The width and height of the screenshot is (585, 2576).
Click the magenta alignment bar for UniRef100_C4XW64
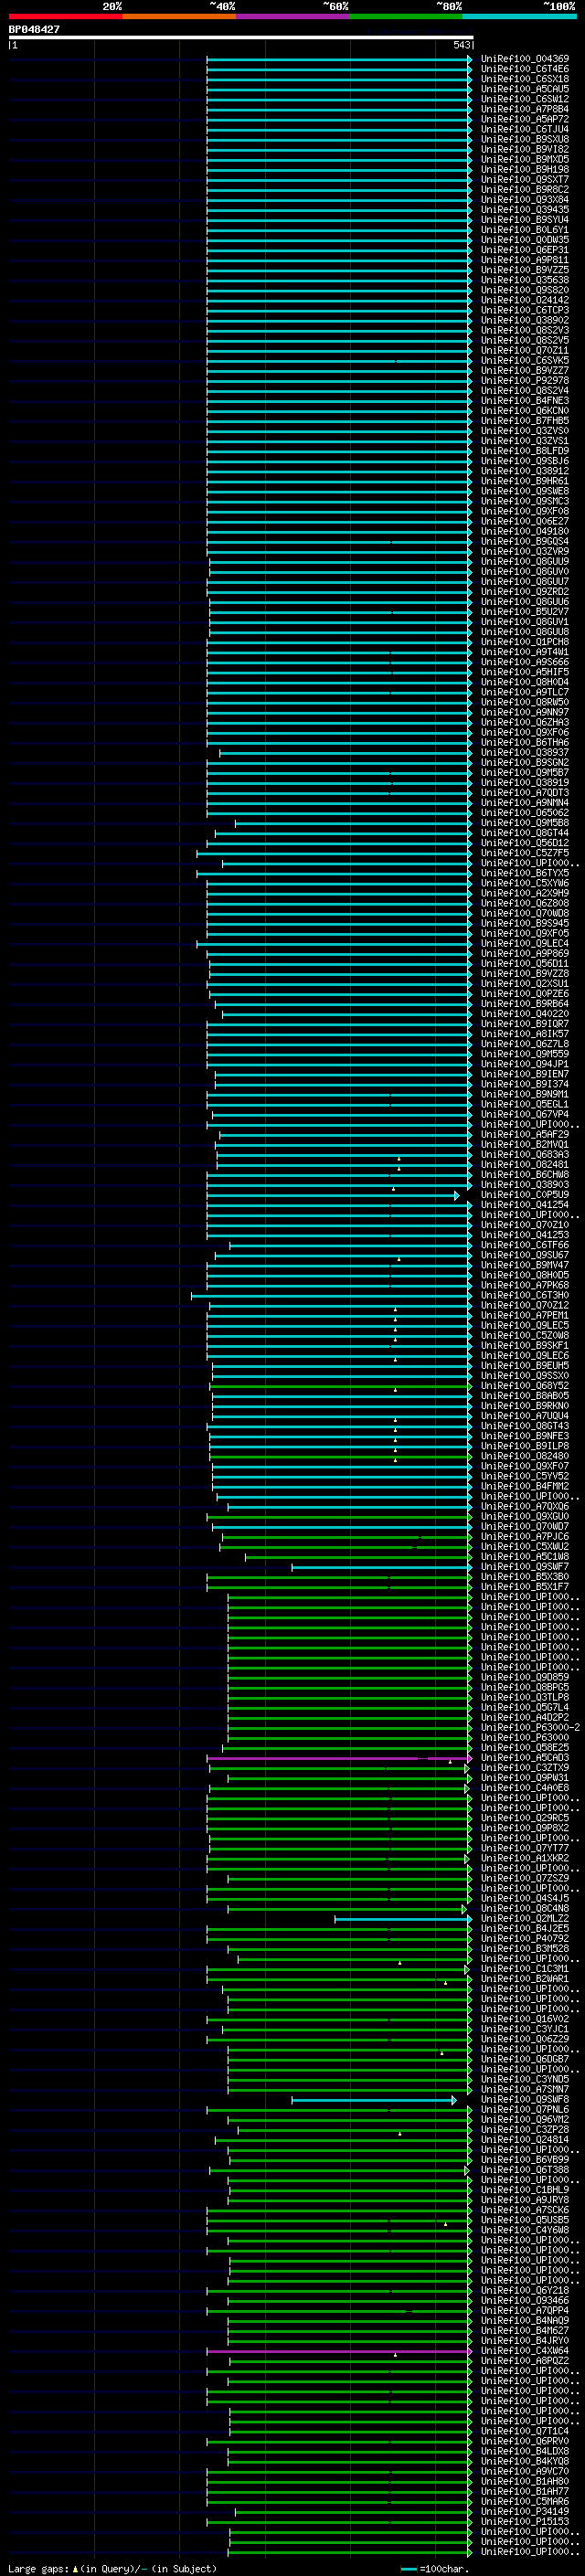click(x=338, y=2351)
